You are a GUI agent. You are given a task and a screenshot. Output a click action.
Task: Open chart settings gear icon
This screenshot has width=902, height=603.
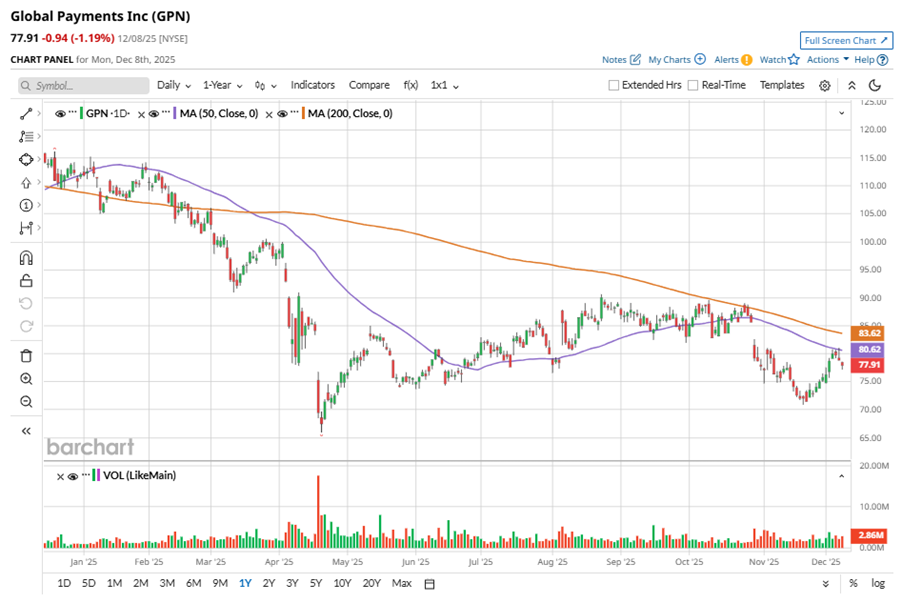pos(825,86)
